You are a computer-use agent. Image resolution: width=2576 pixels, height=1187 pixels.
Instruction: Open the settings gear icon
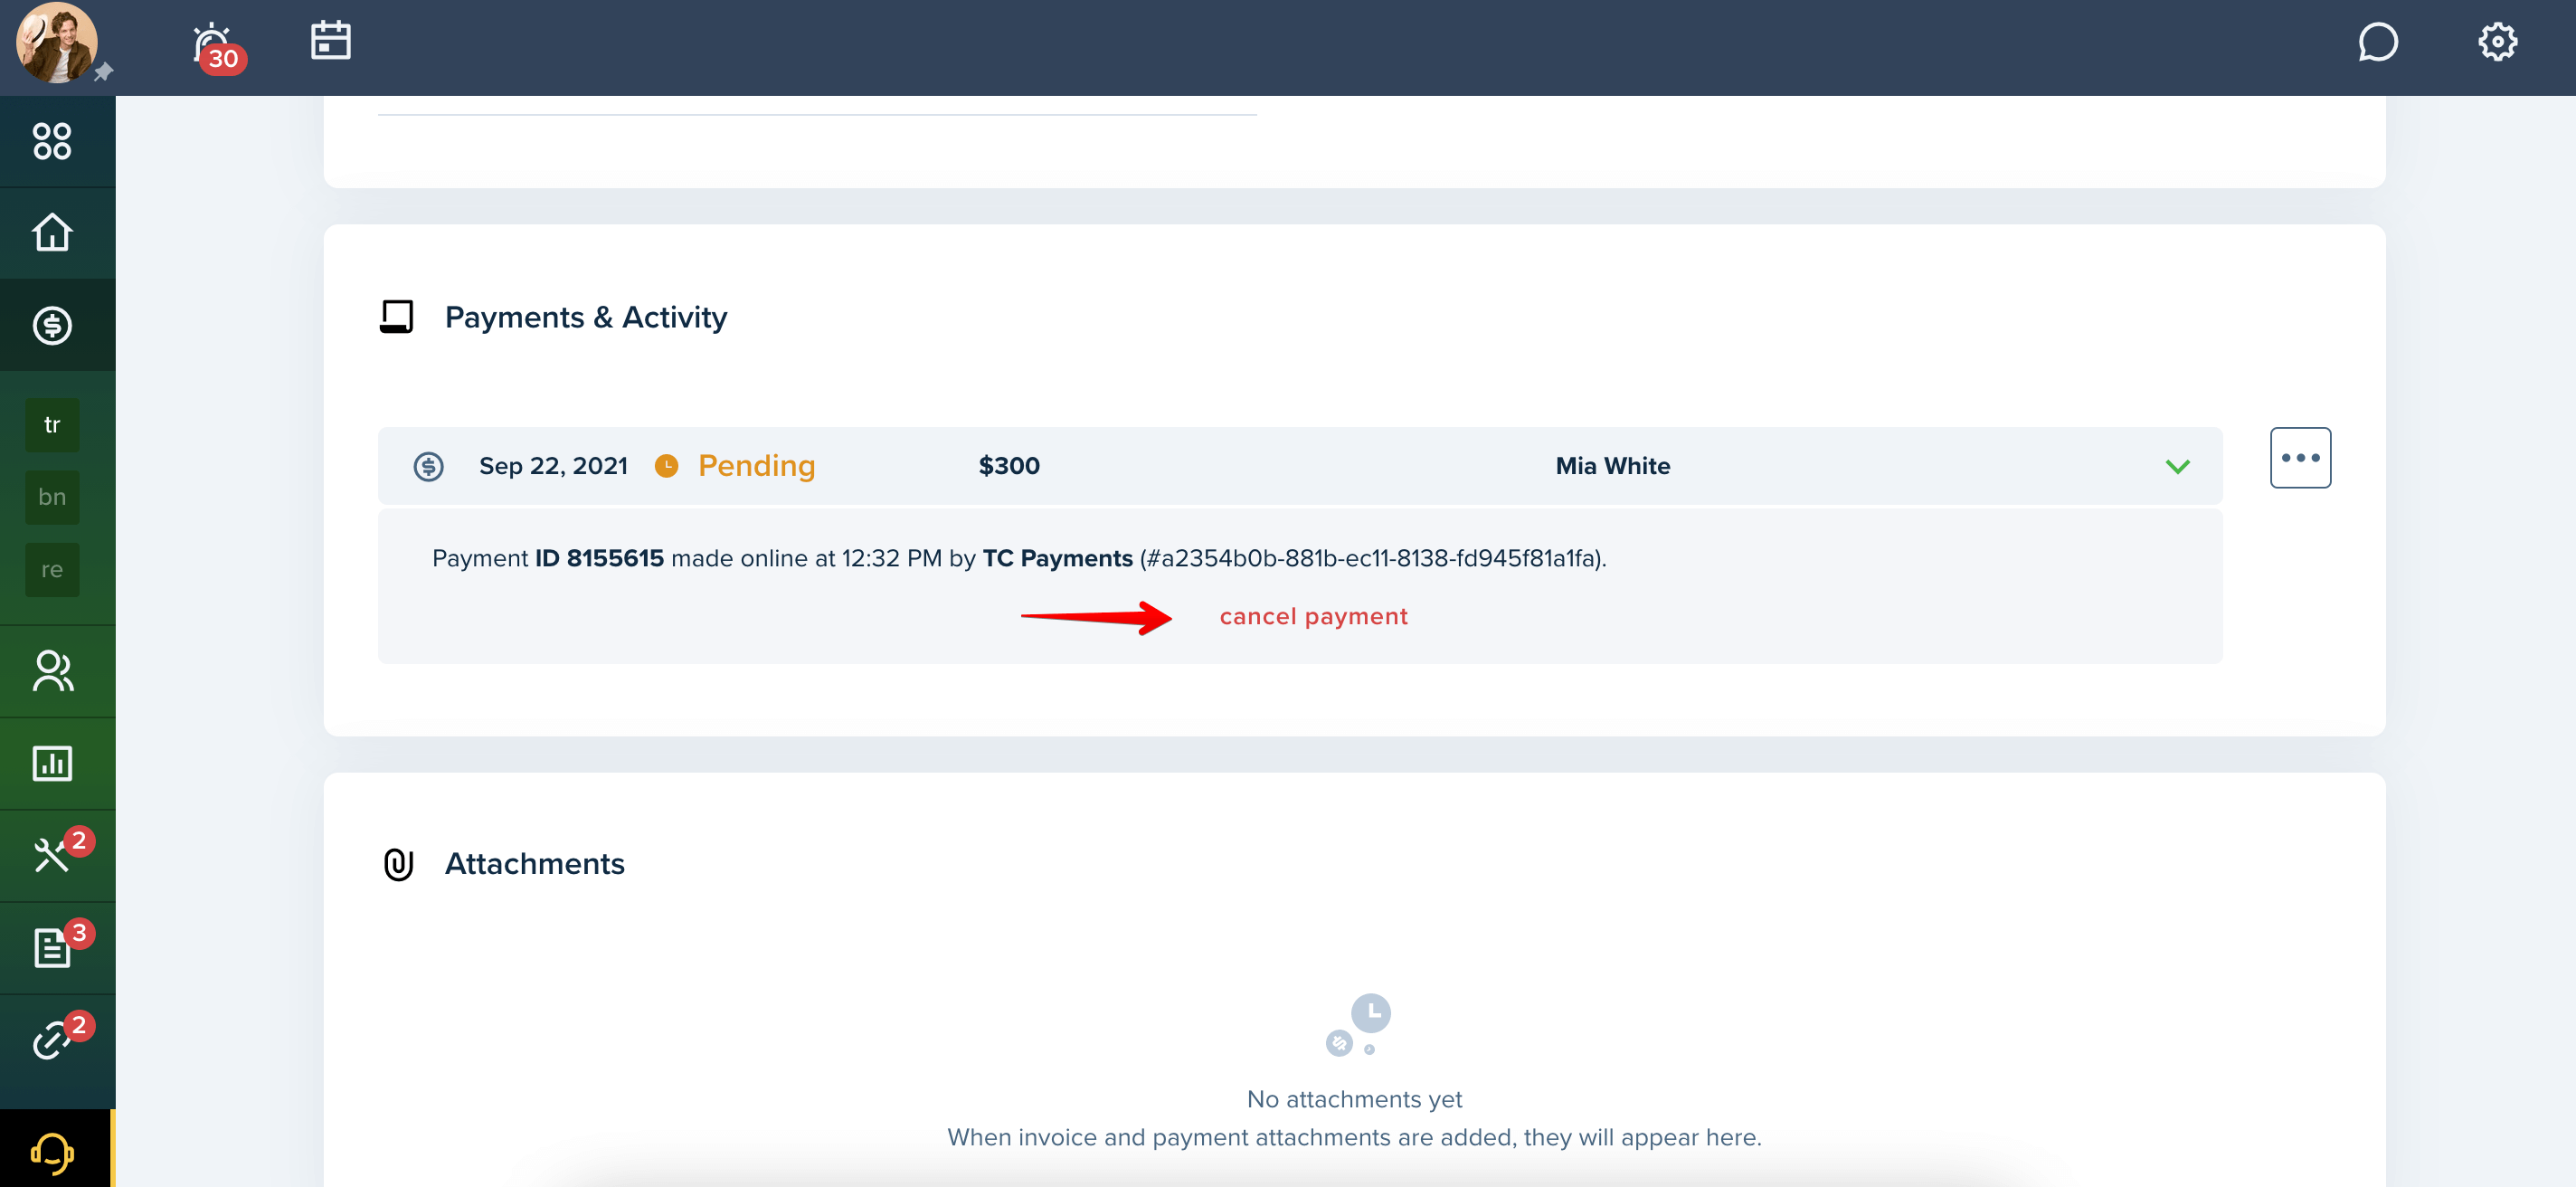(x=2497, y=42)
